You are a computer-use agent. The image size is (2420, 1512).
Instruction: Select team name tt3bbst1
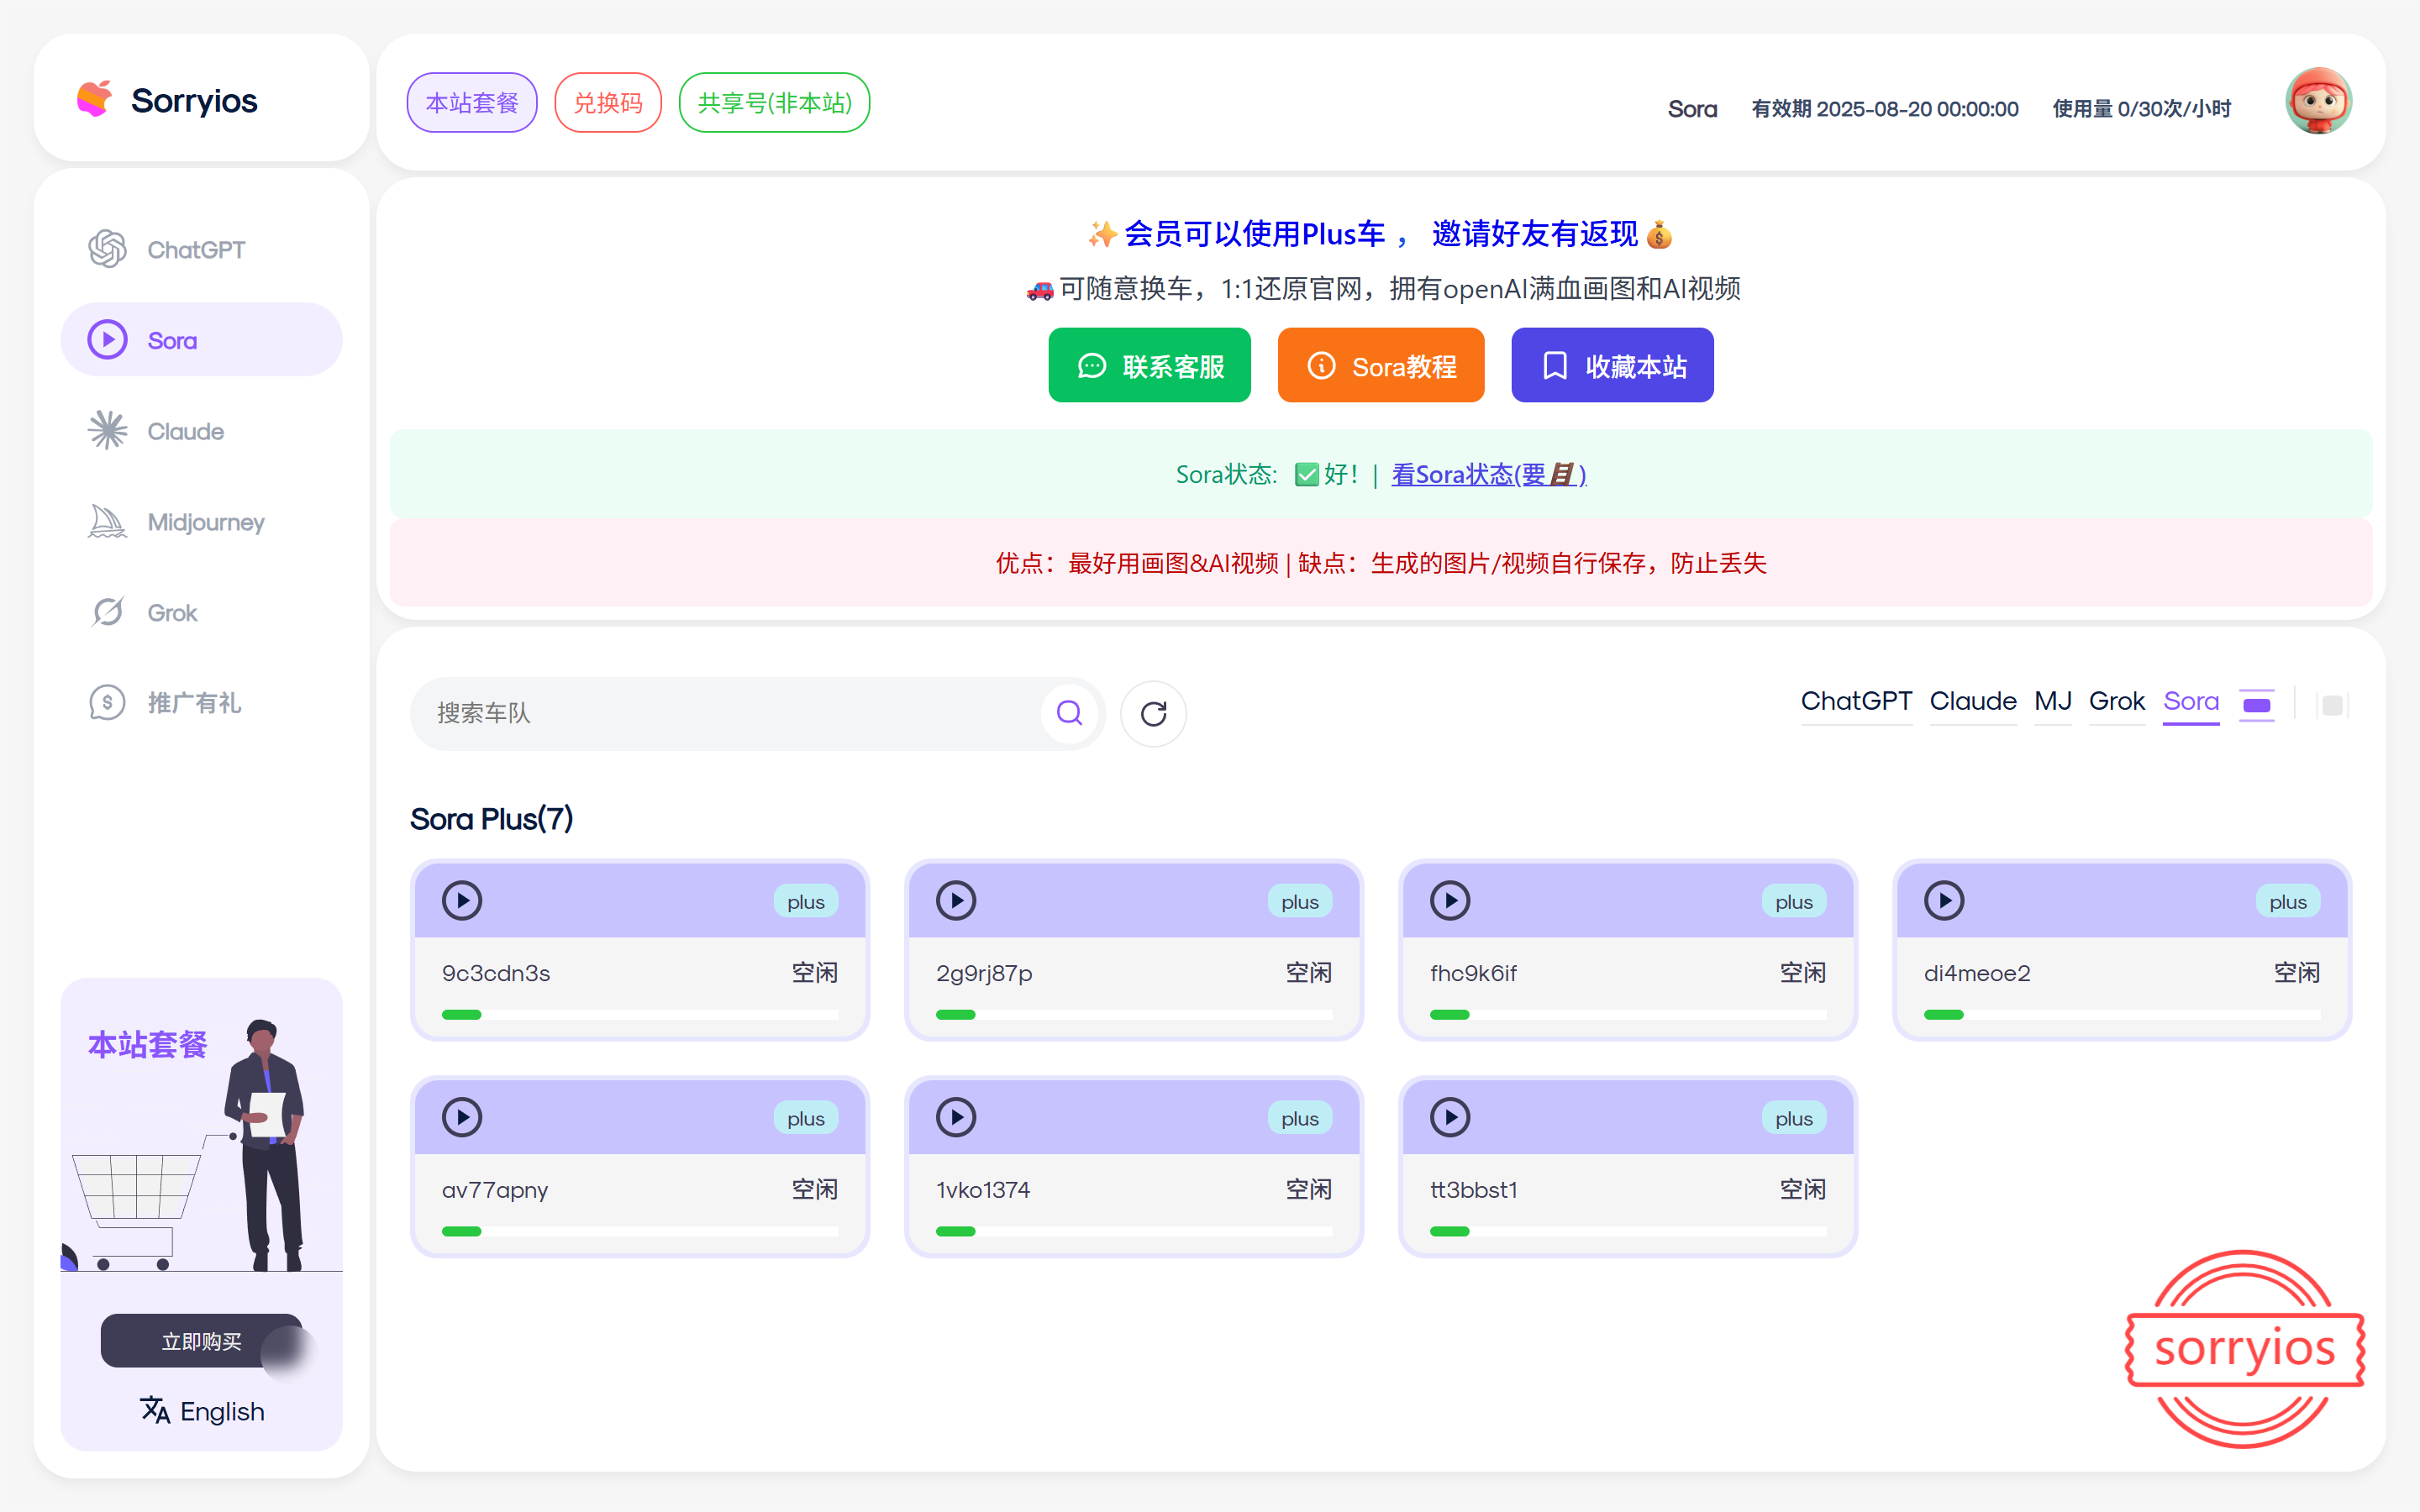[x=1474, y=1190]
